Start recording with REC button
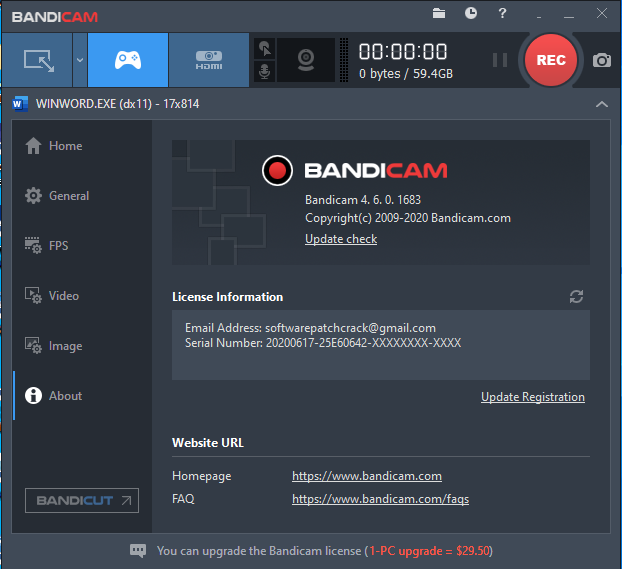 pos(551,60)
